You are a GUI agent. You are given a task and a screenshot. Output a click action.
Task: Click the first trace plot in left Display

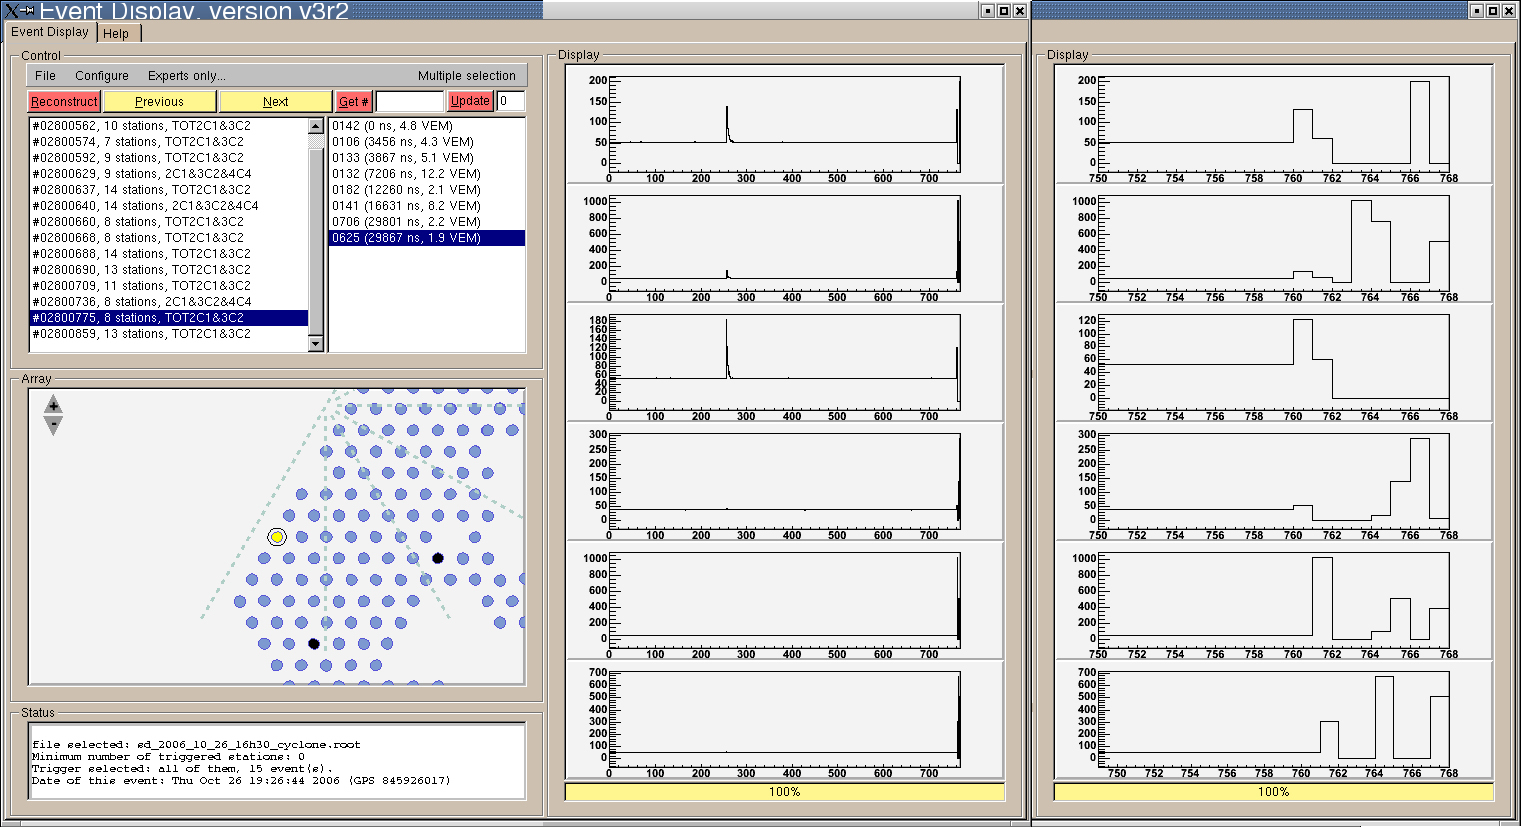pos(785,125)
